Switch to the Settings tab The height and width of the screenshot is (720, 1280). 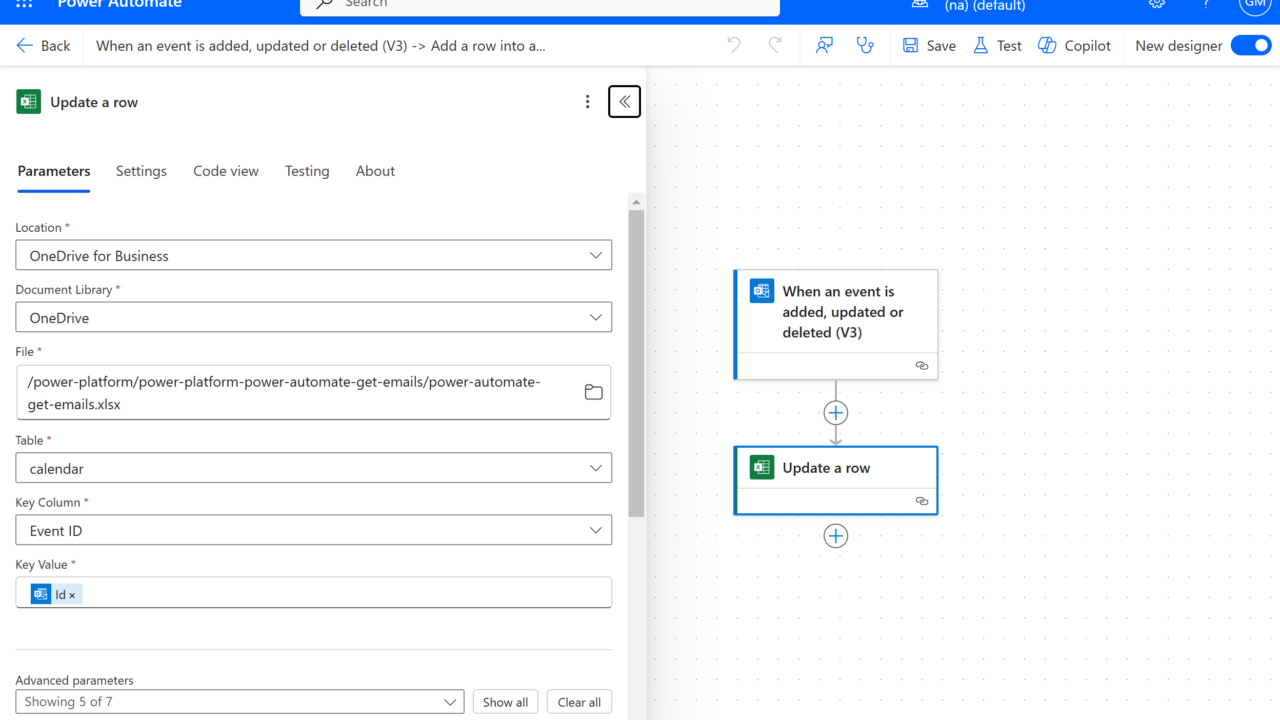click(x=141, y=171)
